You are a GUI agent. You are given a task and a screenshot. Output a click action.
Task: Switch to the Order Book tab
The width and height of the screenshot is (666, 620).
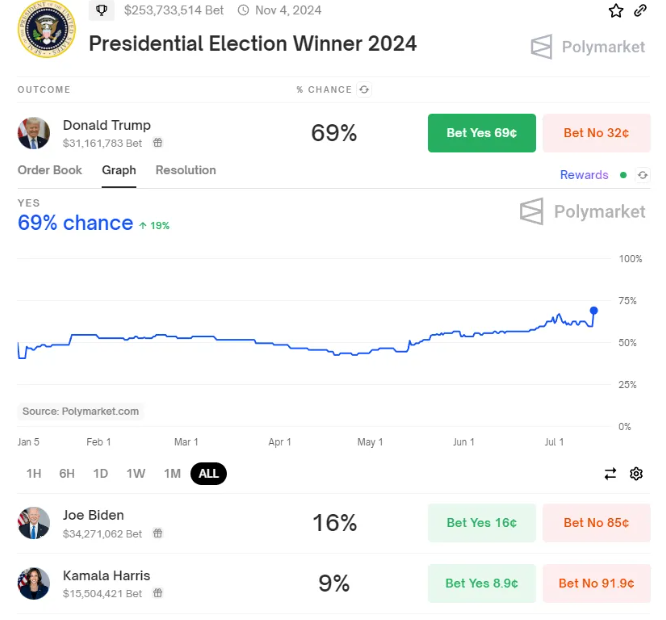(x=50, y=170)
